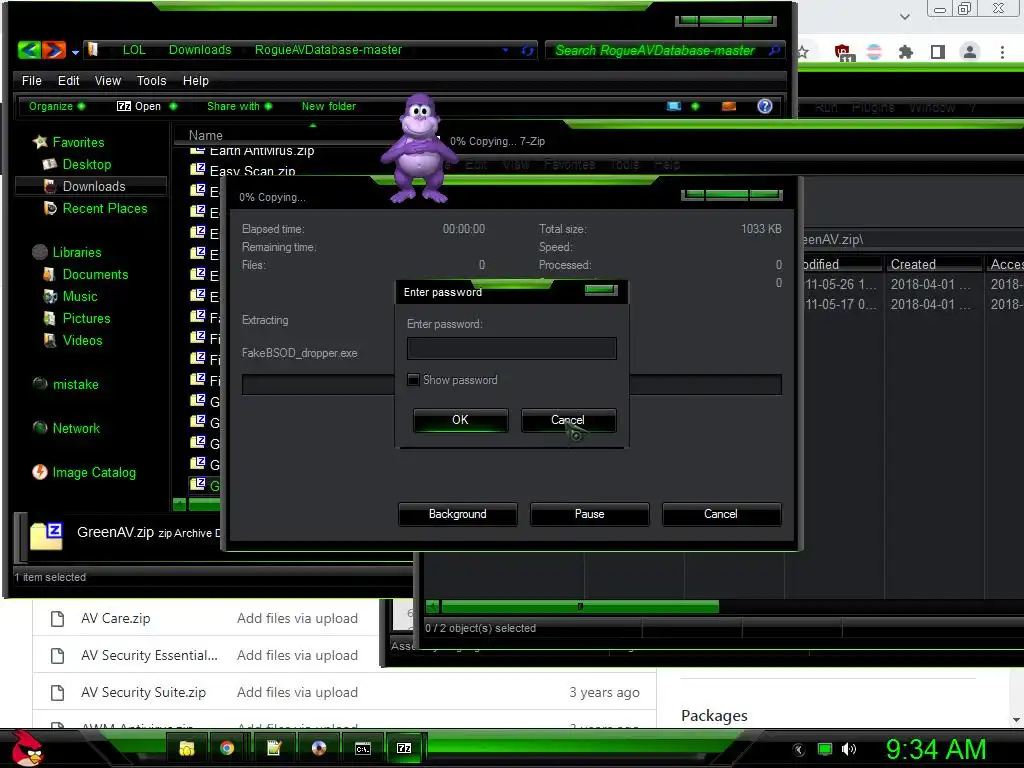Open Videos library in navigation pane
Screen dimensions: 1024x768
(82, 340)
